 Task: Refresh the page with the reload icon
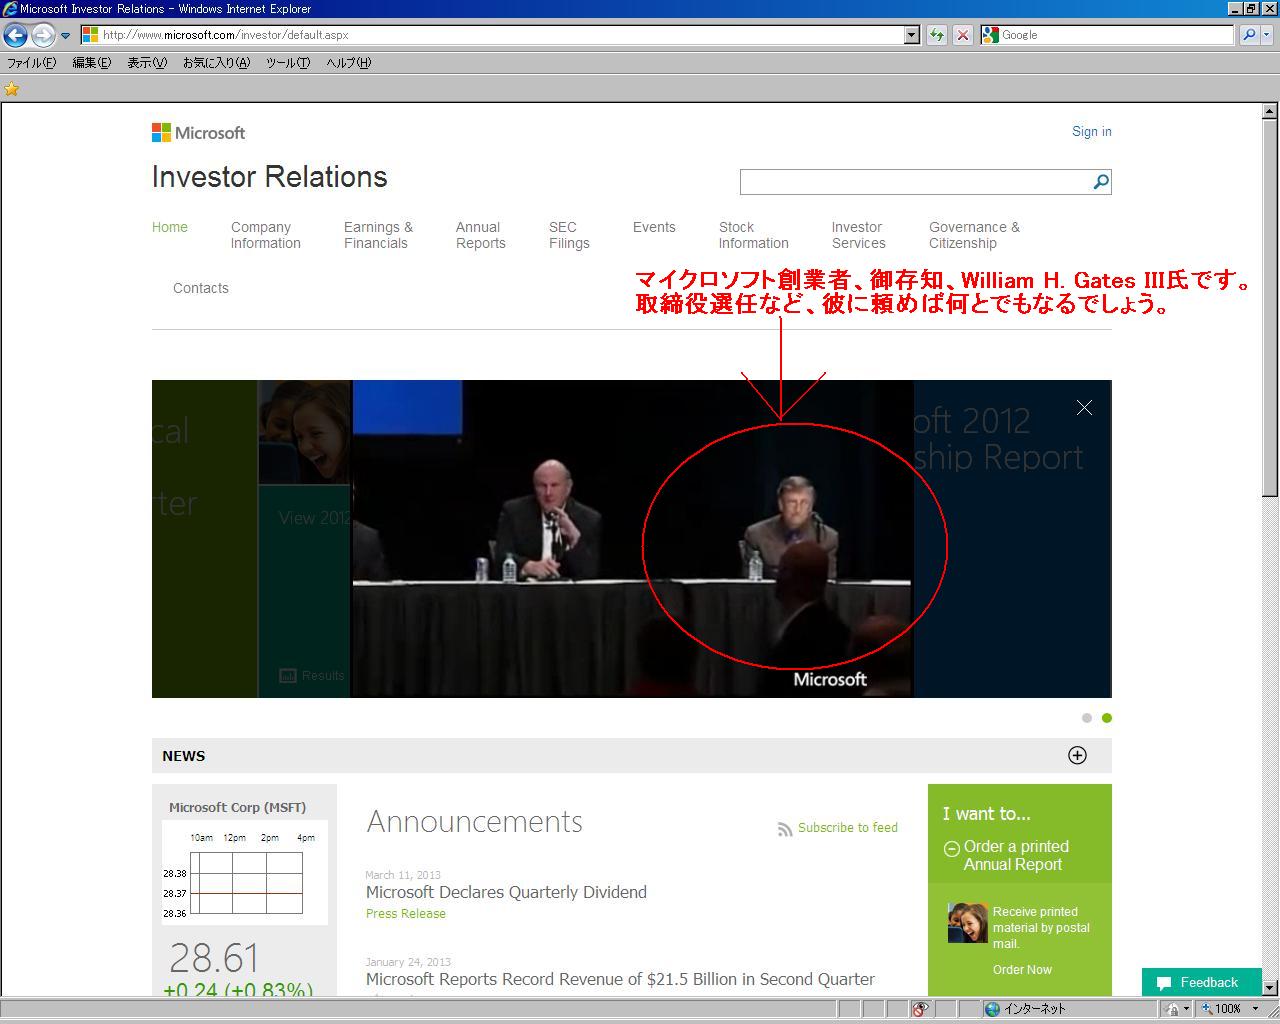pos(937,35)
